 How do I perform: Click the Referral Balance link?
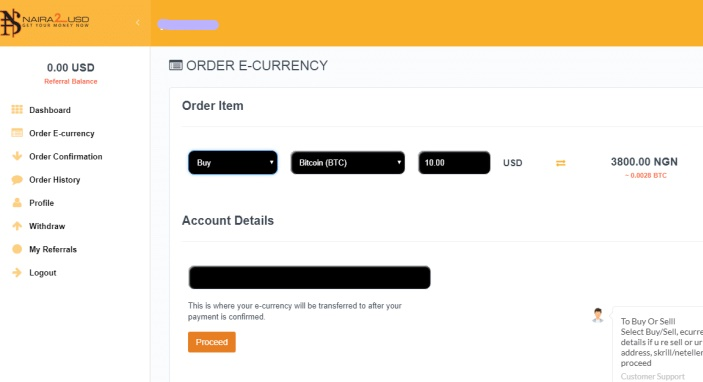click(71, 81)
